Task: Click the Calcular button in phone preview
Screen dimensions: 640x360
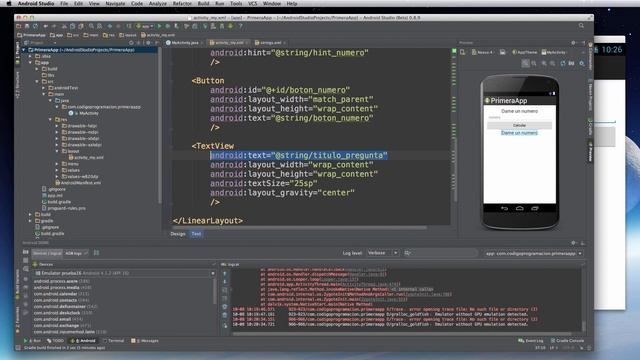Action: tap(519, 125)
